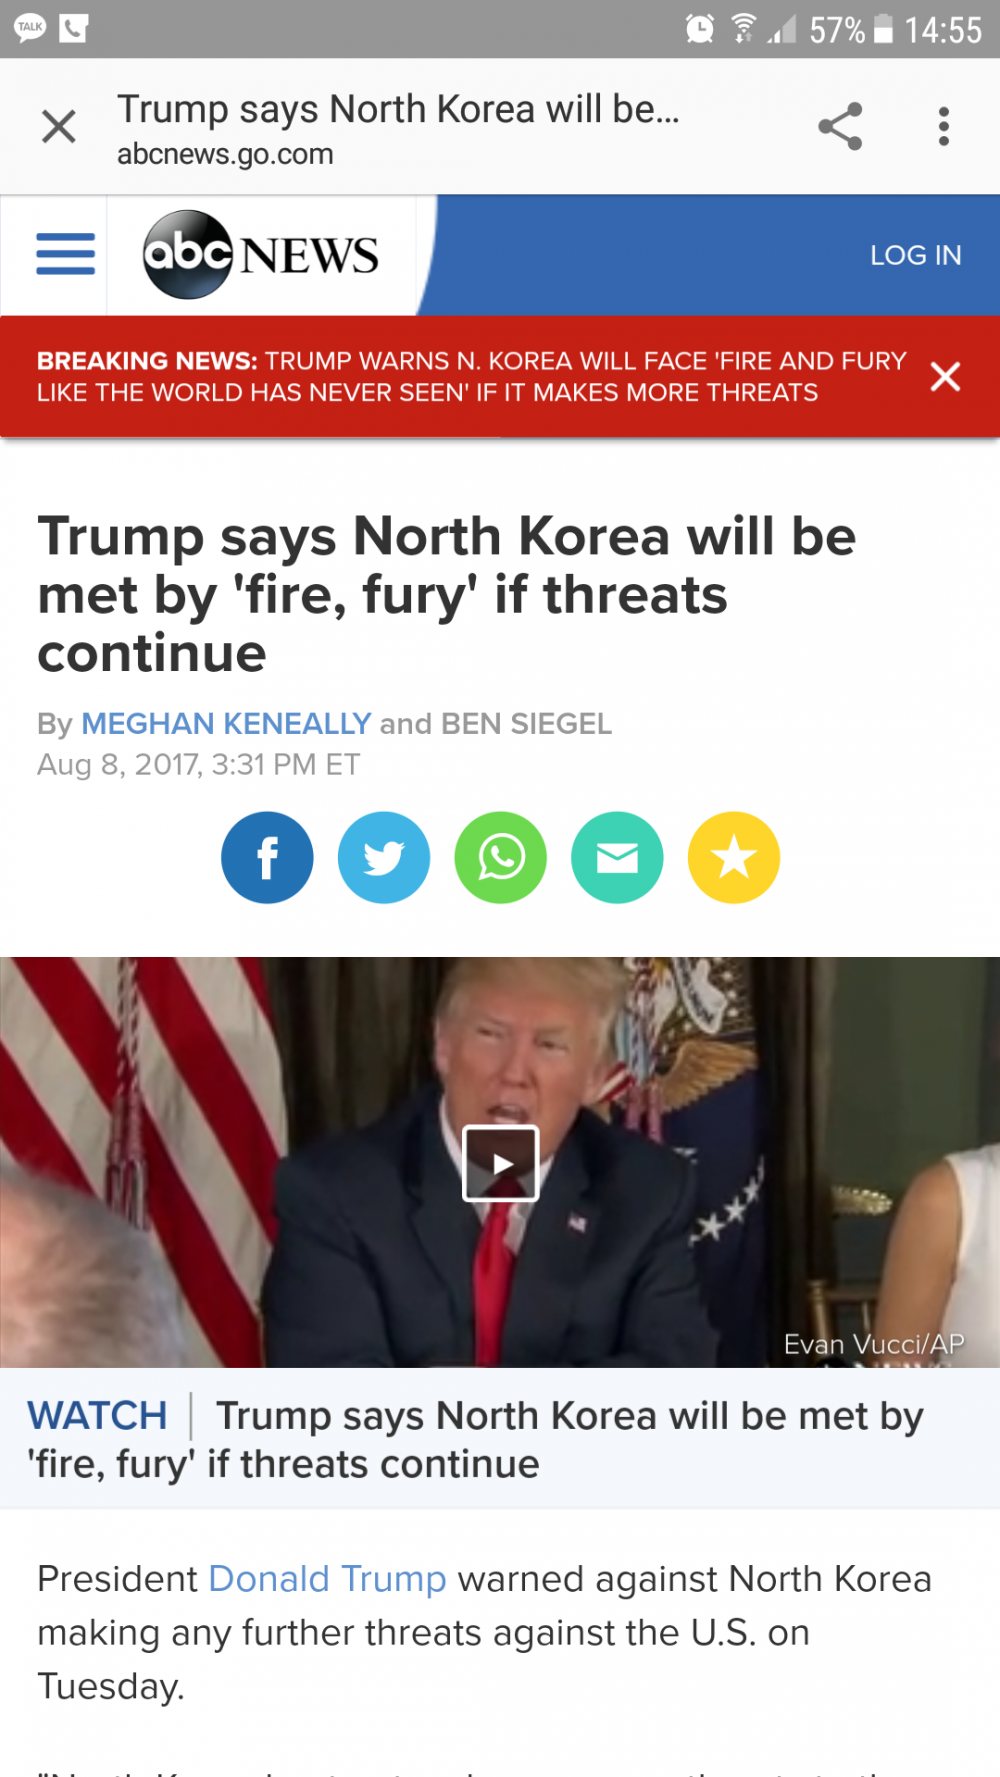Tap the video thumbnail image
The width and height of the screenshot is (1000, 1777).
point(500,1162)
